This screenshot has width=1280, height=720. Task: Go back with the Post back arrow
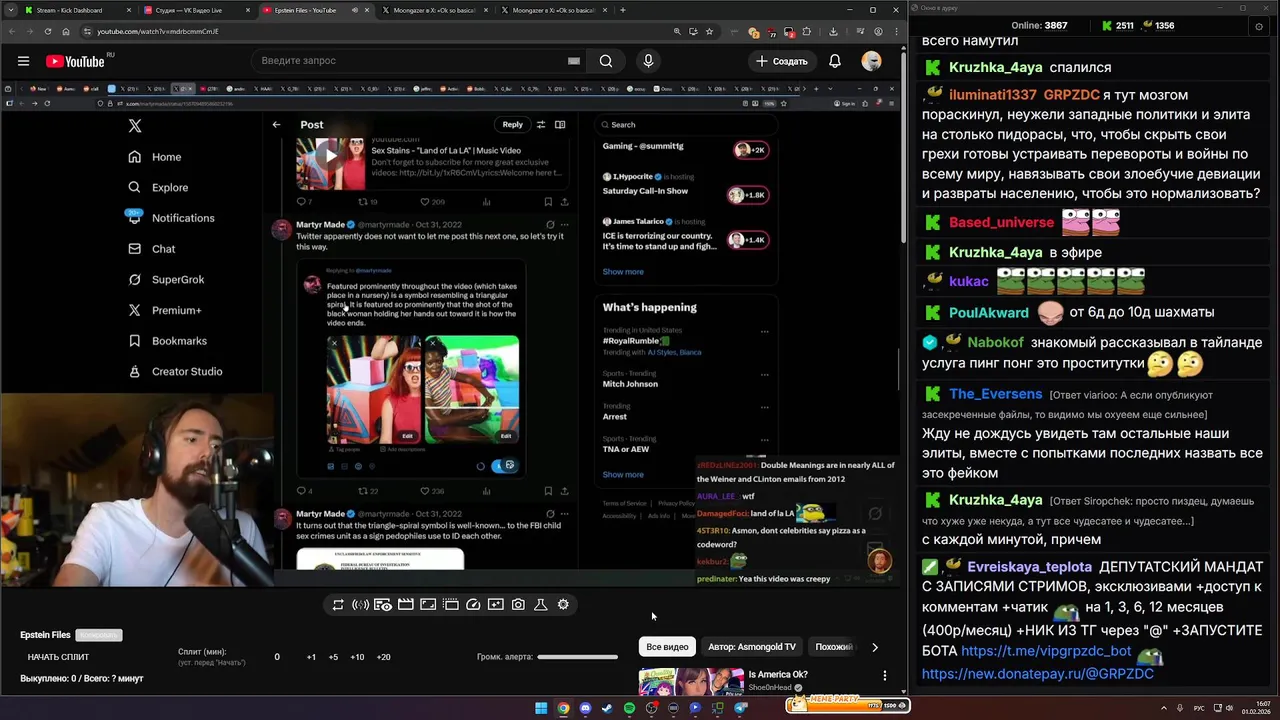[276, 125]
